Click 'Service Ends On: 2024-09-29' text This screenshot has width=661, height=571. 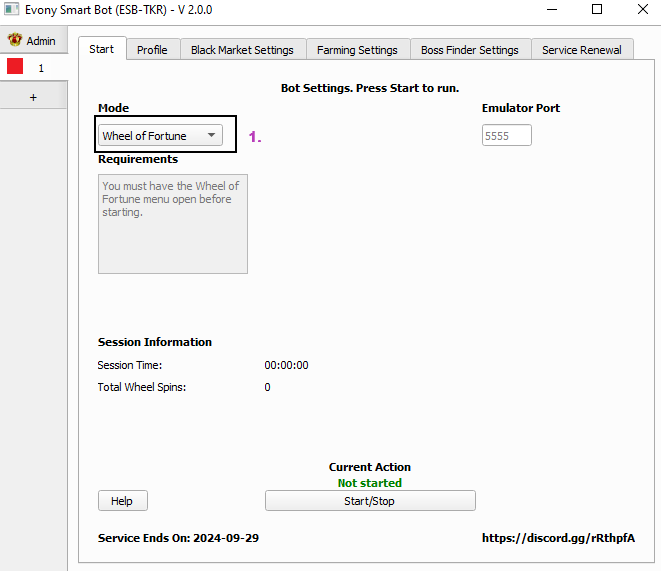[178, 538]
